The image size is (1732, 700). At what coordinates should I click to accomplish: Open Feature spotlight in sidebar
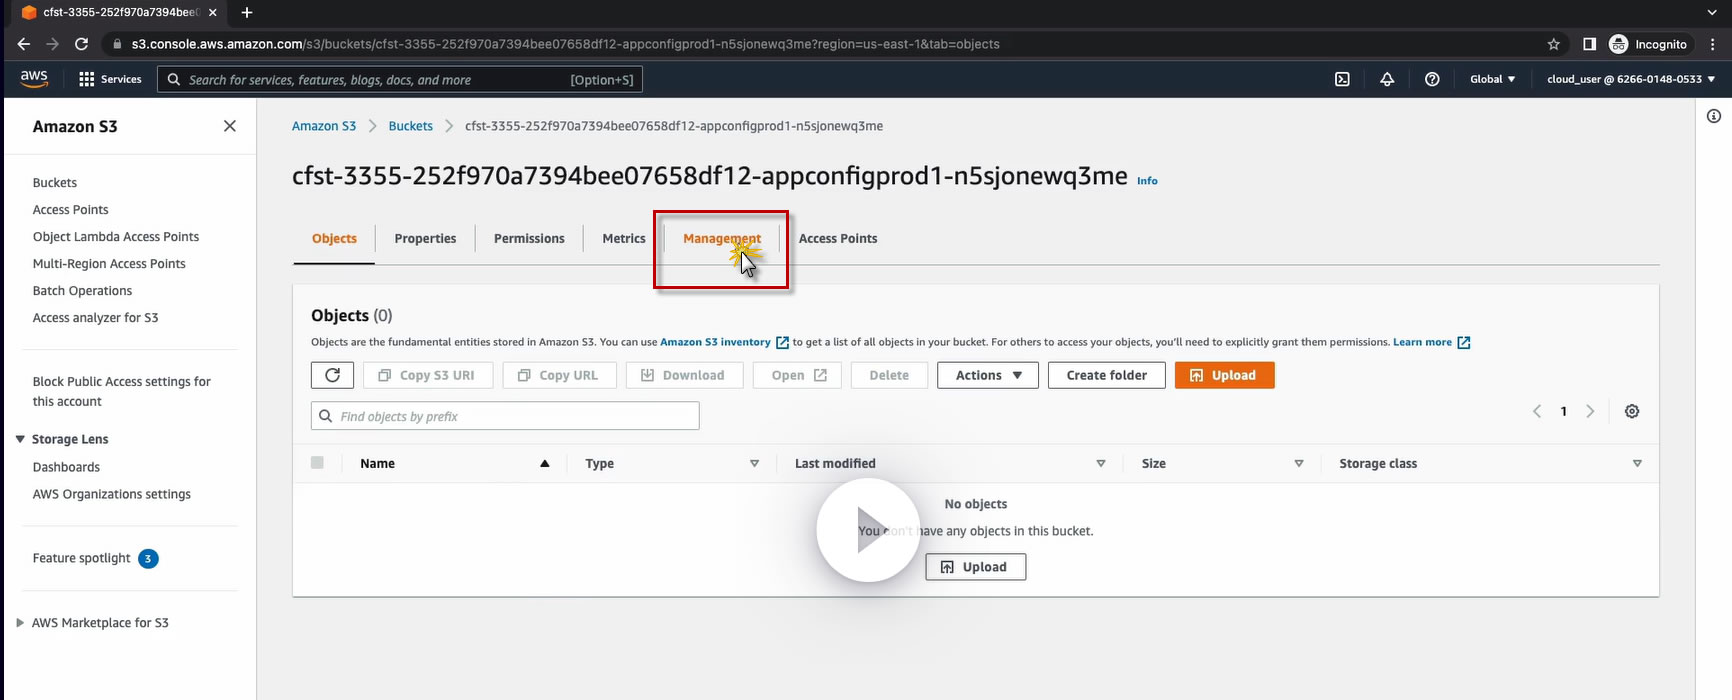(x=82, y=558)
